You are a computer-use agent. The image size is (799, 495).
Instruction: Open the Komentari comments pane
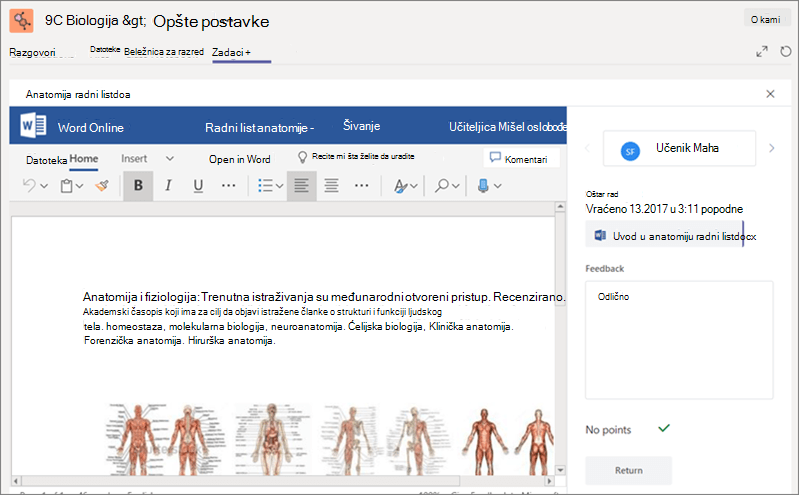click(x=521, y=158)
